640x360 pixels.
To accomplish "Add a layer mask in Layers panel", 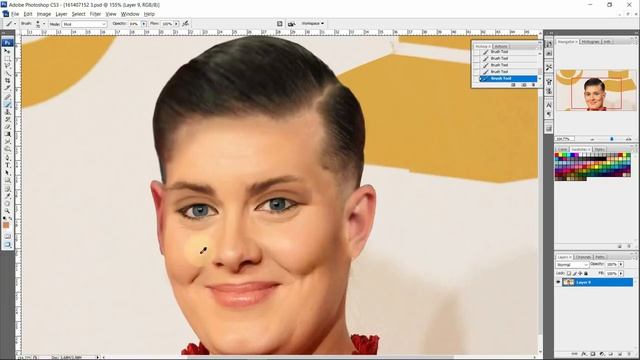I will [x=593, y=353].
